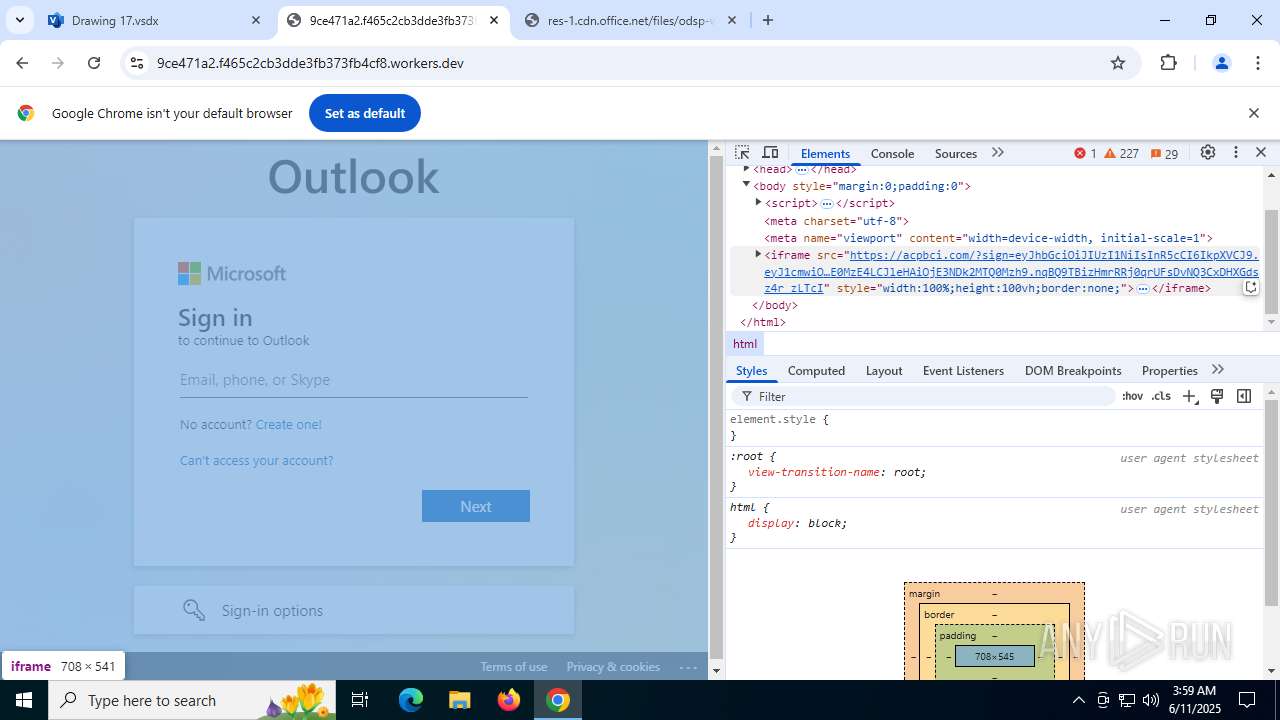Switch to Drawing 17.vsdx tab
The height and width of the screenshot is (720, 1280).
coord(155,20)
